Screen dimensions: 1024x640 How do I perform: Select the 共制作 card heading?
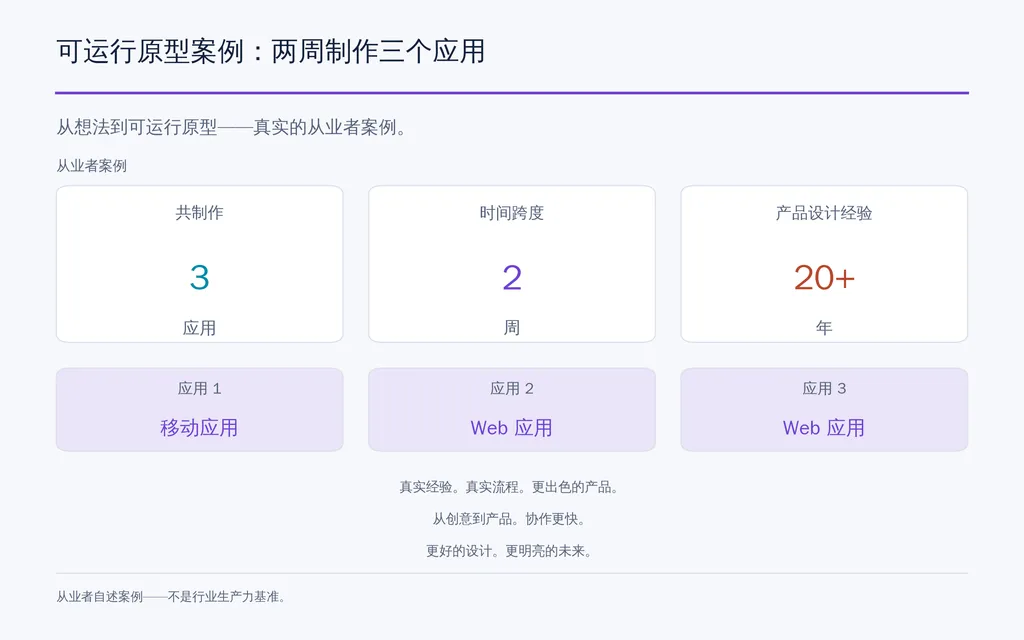199,213
